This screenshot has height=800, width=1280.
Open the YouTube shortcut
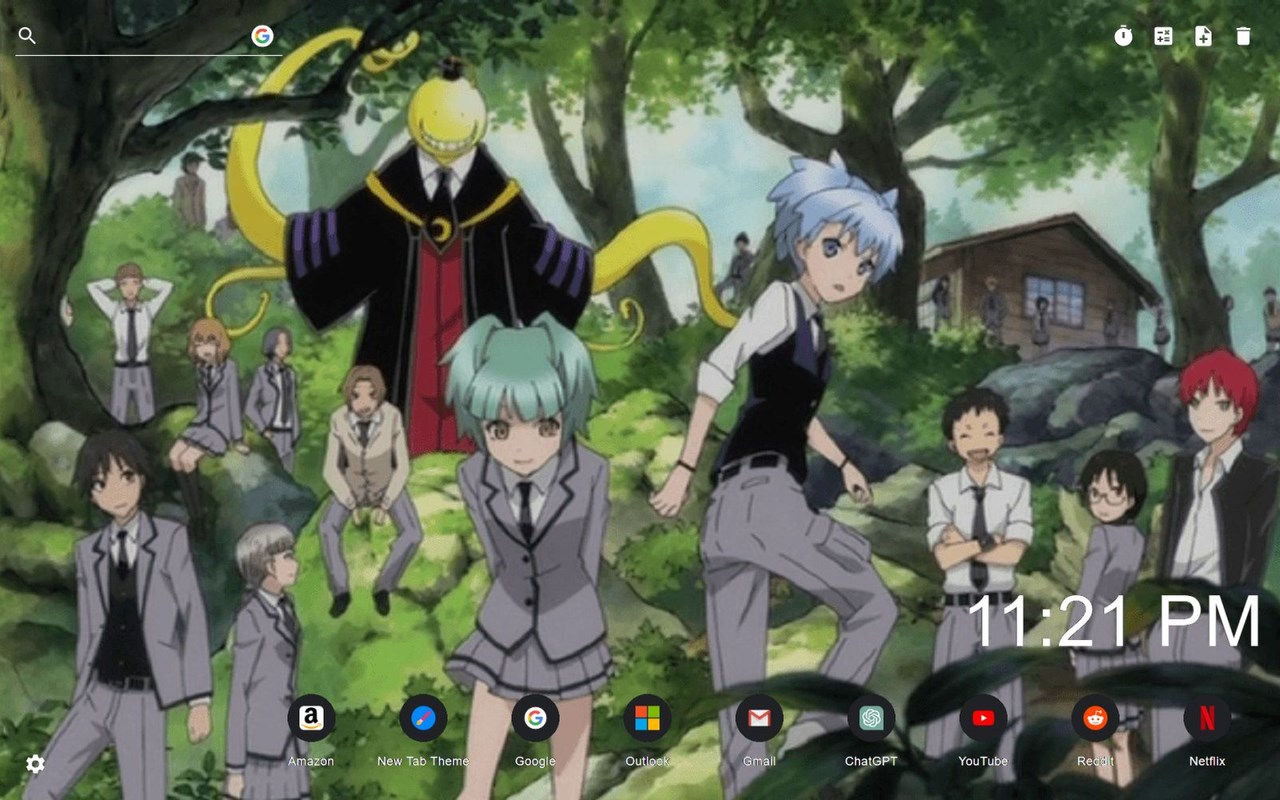coord(983,718)
